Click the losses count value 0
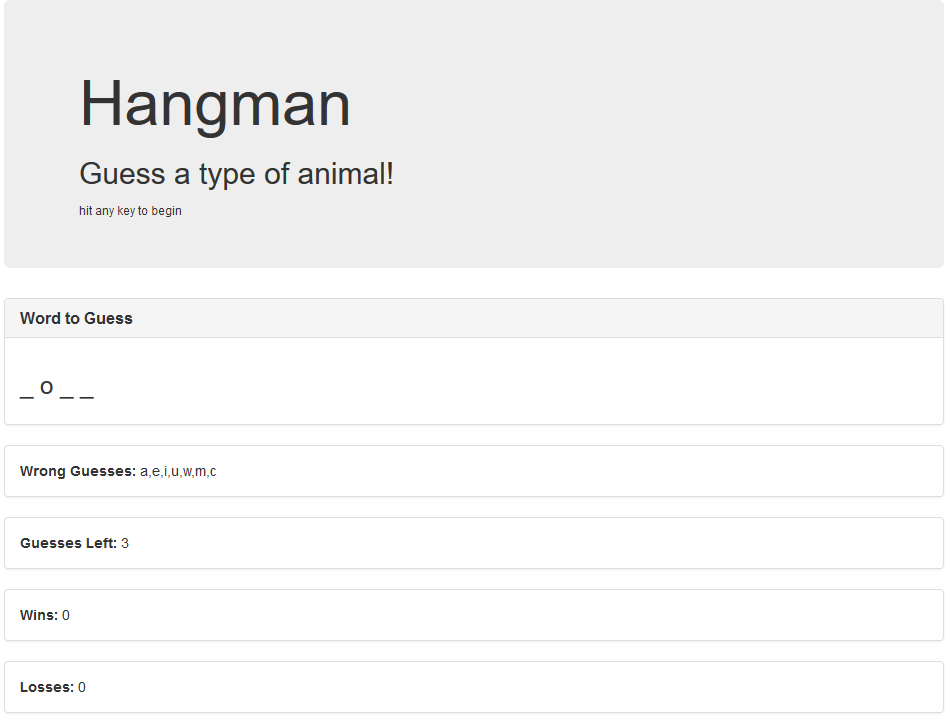 click(82, 687)
